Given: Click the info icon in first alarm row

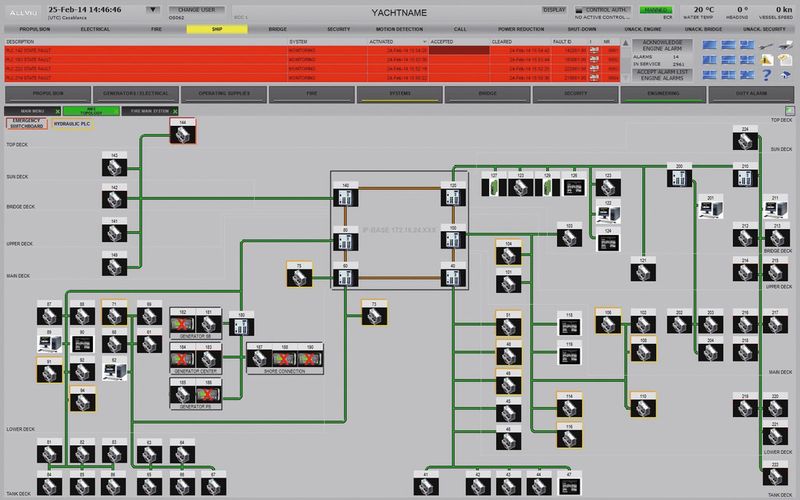Looking at the screenshot, I should point(594,51).
